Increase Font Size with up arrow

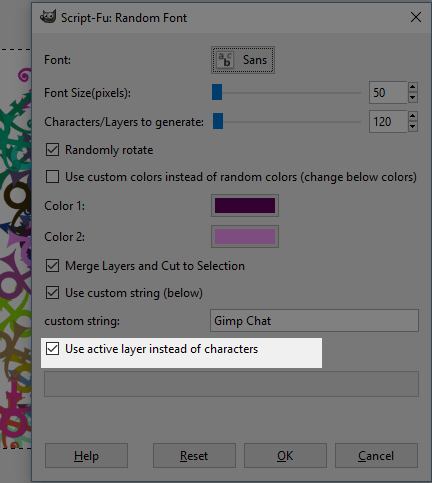413,87
